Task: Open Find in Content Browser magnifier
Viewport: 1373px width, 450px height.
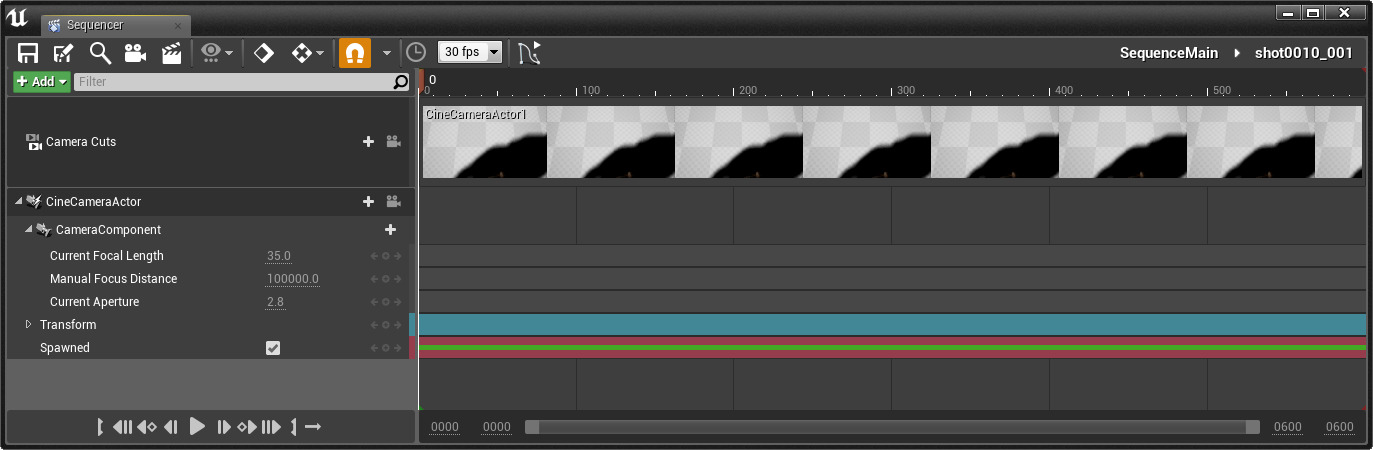Action: coord(100,53)
